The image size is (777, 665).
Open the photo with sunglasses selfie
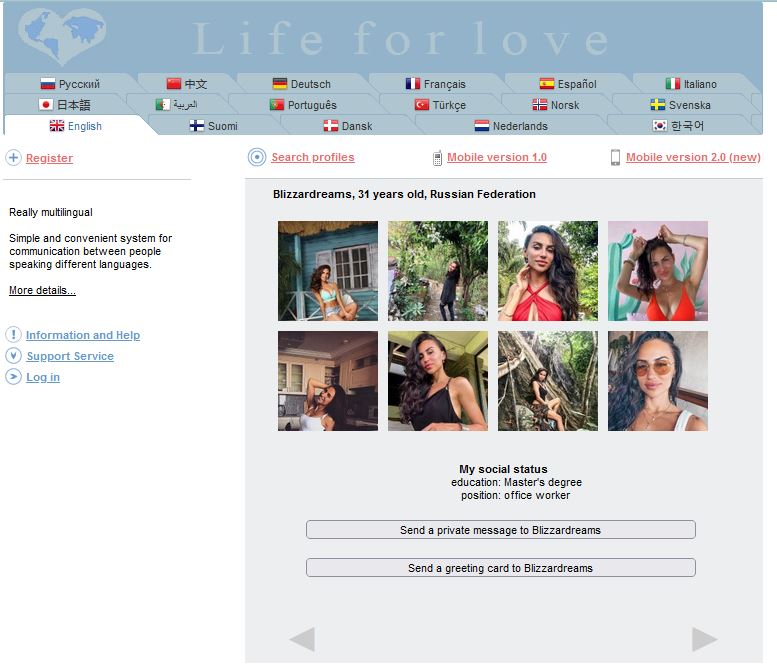tap(658, 381)
